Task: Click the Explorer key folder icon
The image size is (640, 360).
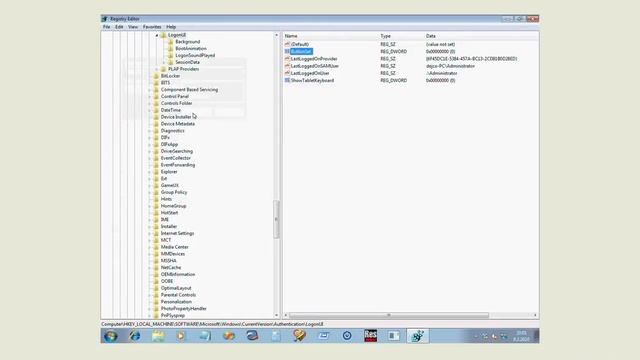Action: (x=156, y=172)
